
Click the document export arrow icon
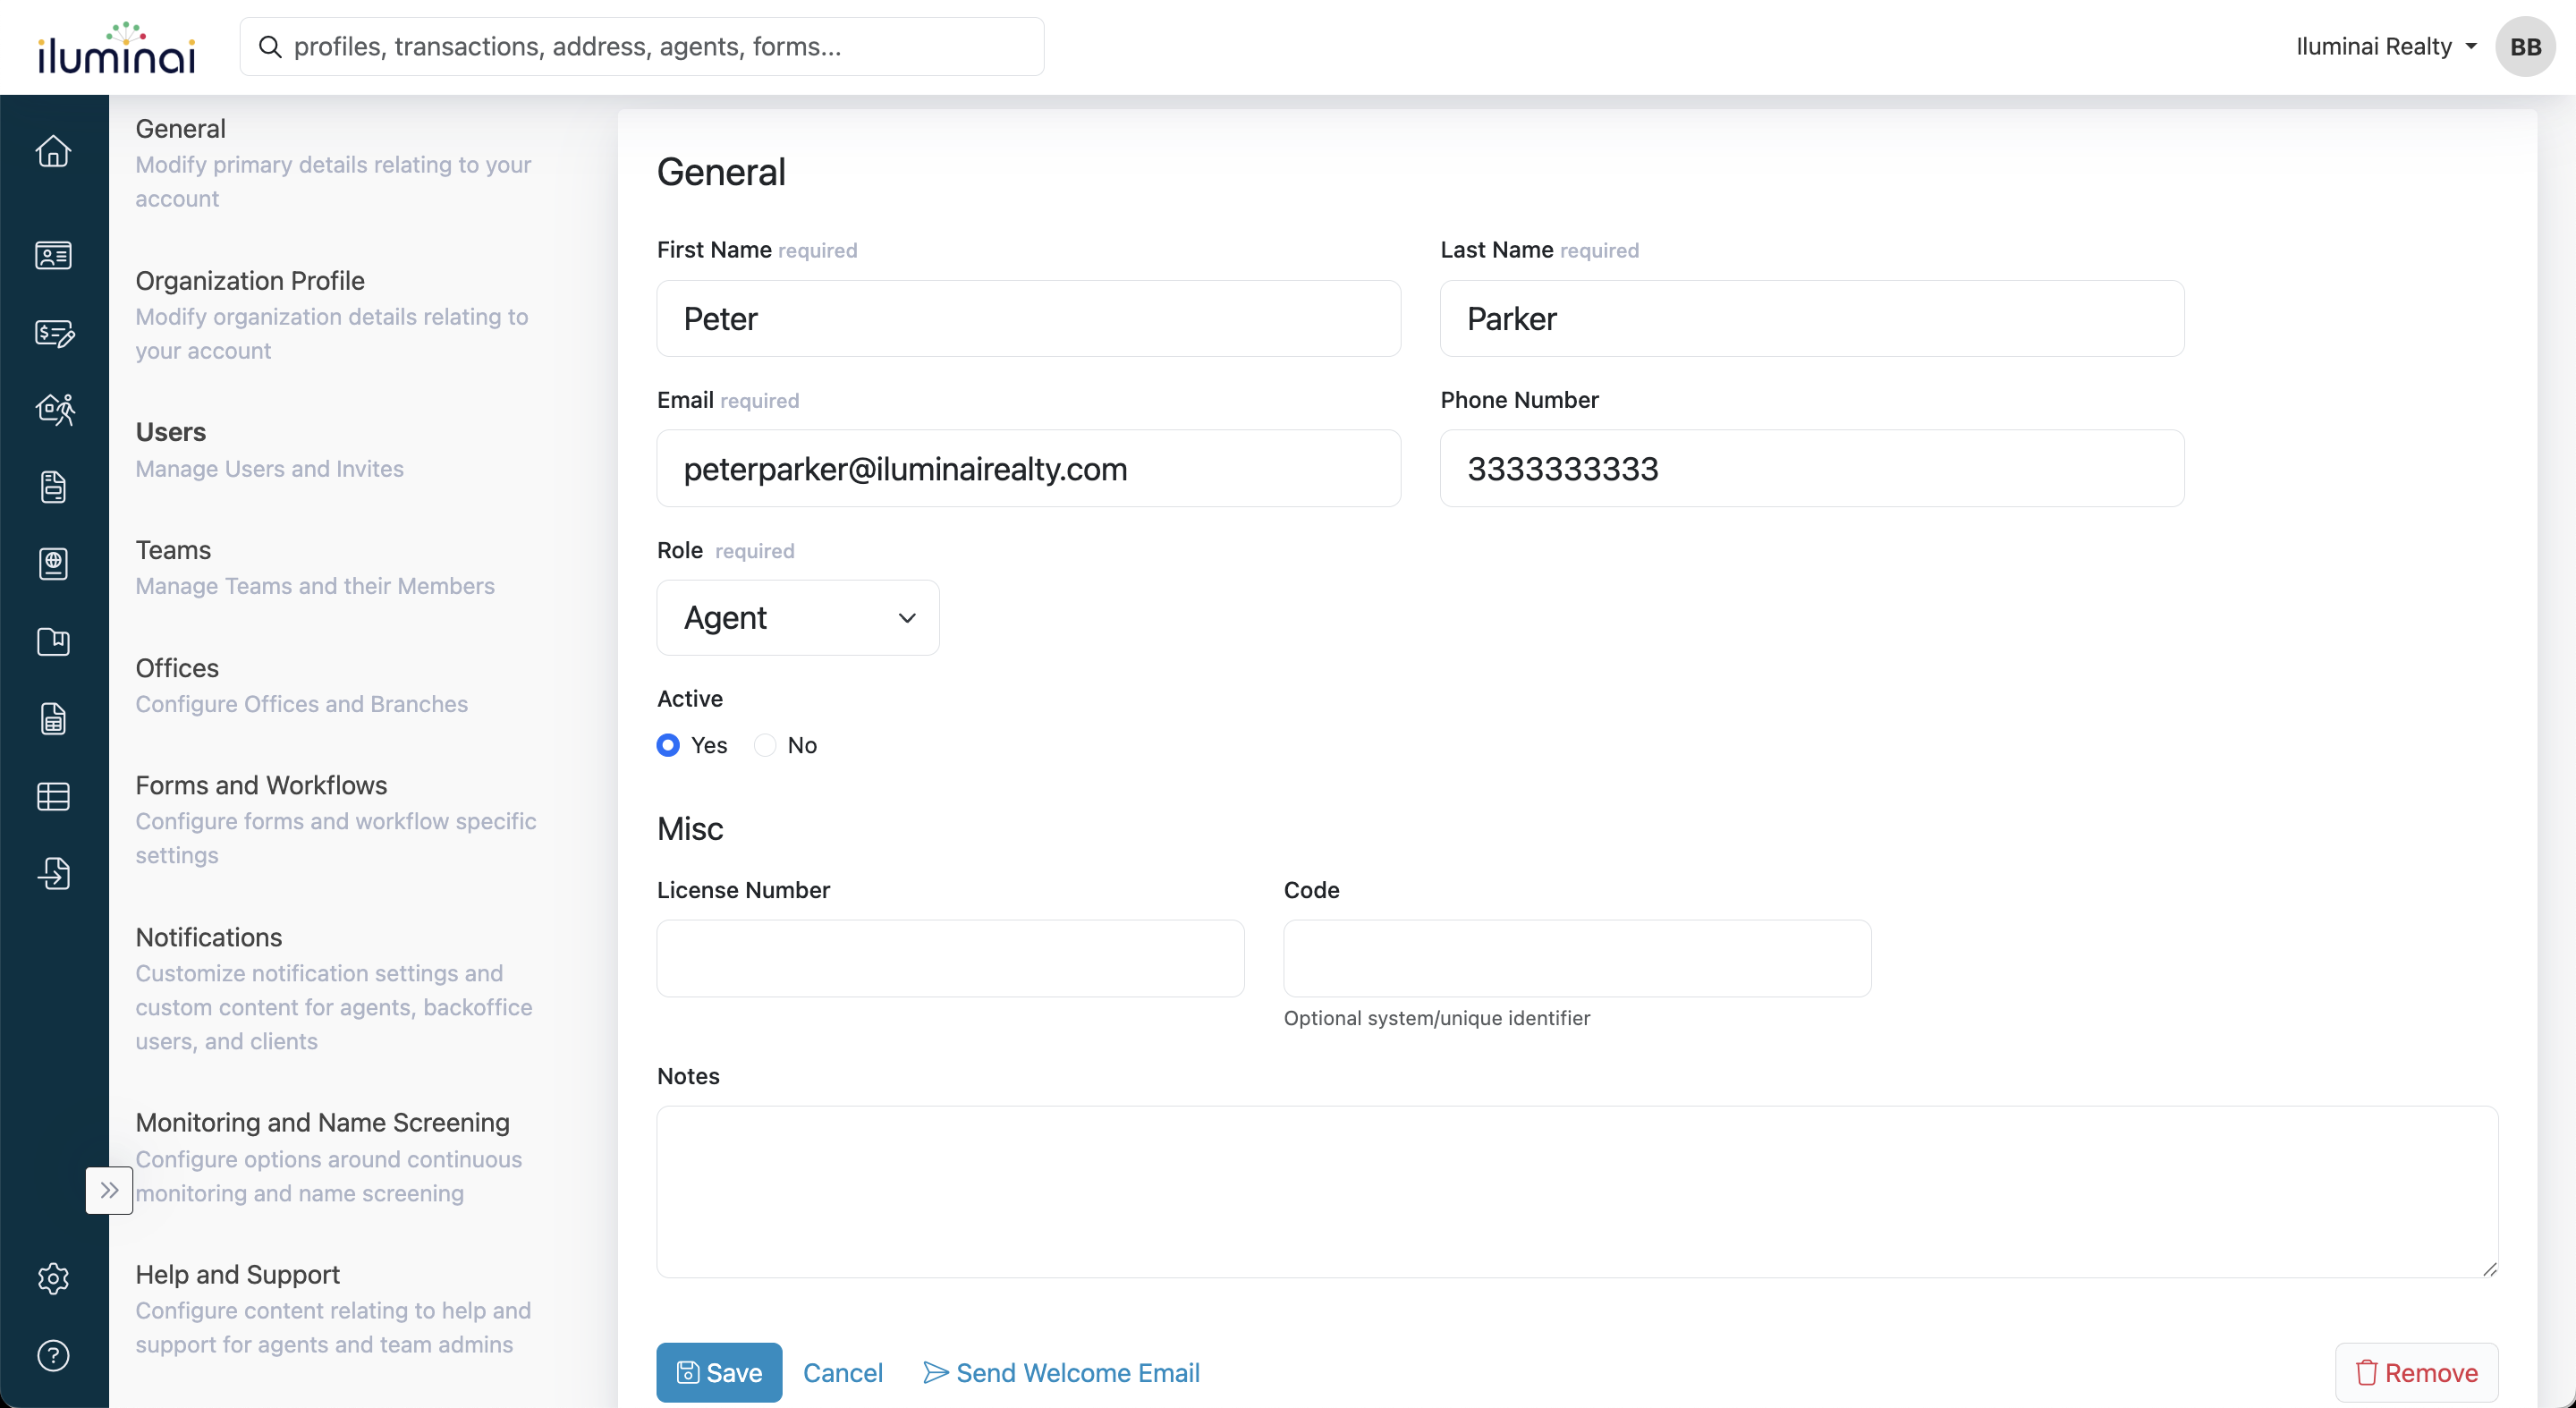pyautogui.click(x=53, y=873)
